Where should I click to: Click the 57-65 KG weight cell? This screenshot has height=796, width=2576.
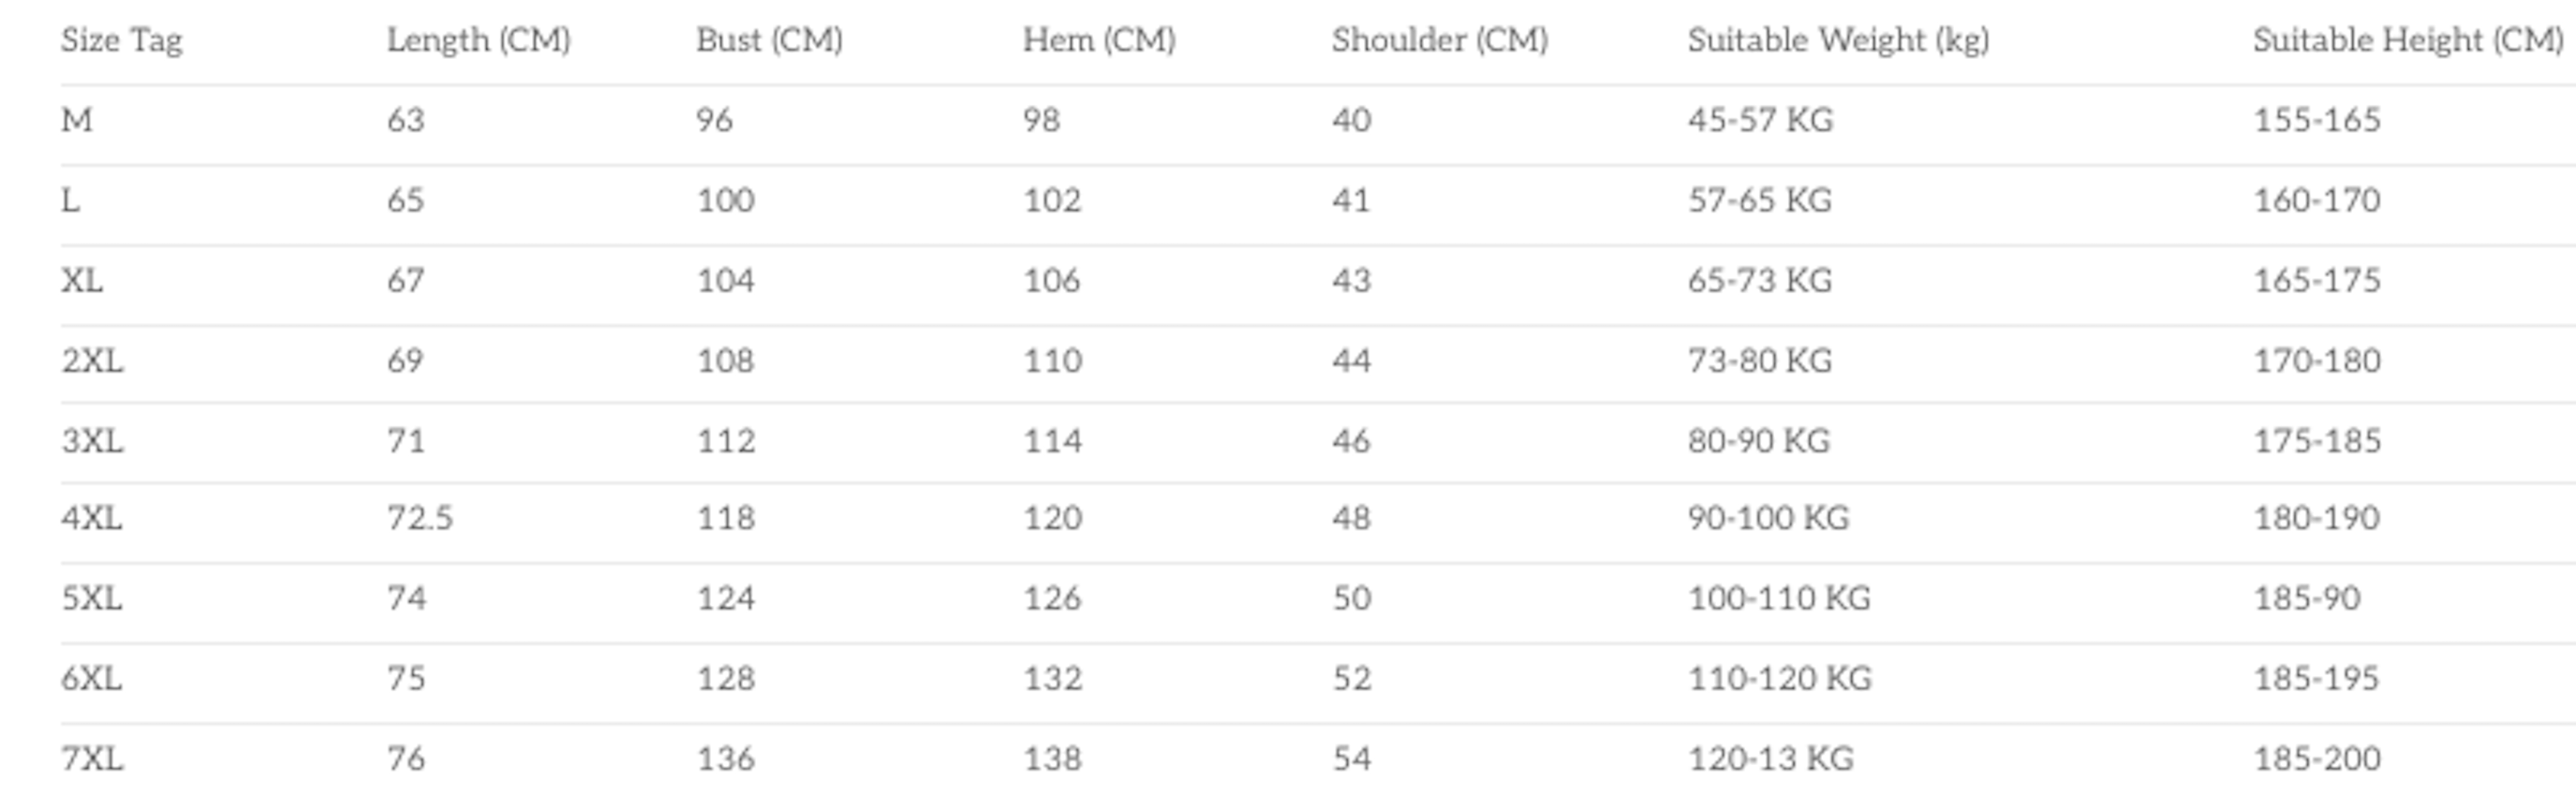(1760, 201)
